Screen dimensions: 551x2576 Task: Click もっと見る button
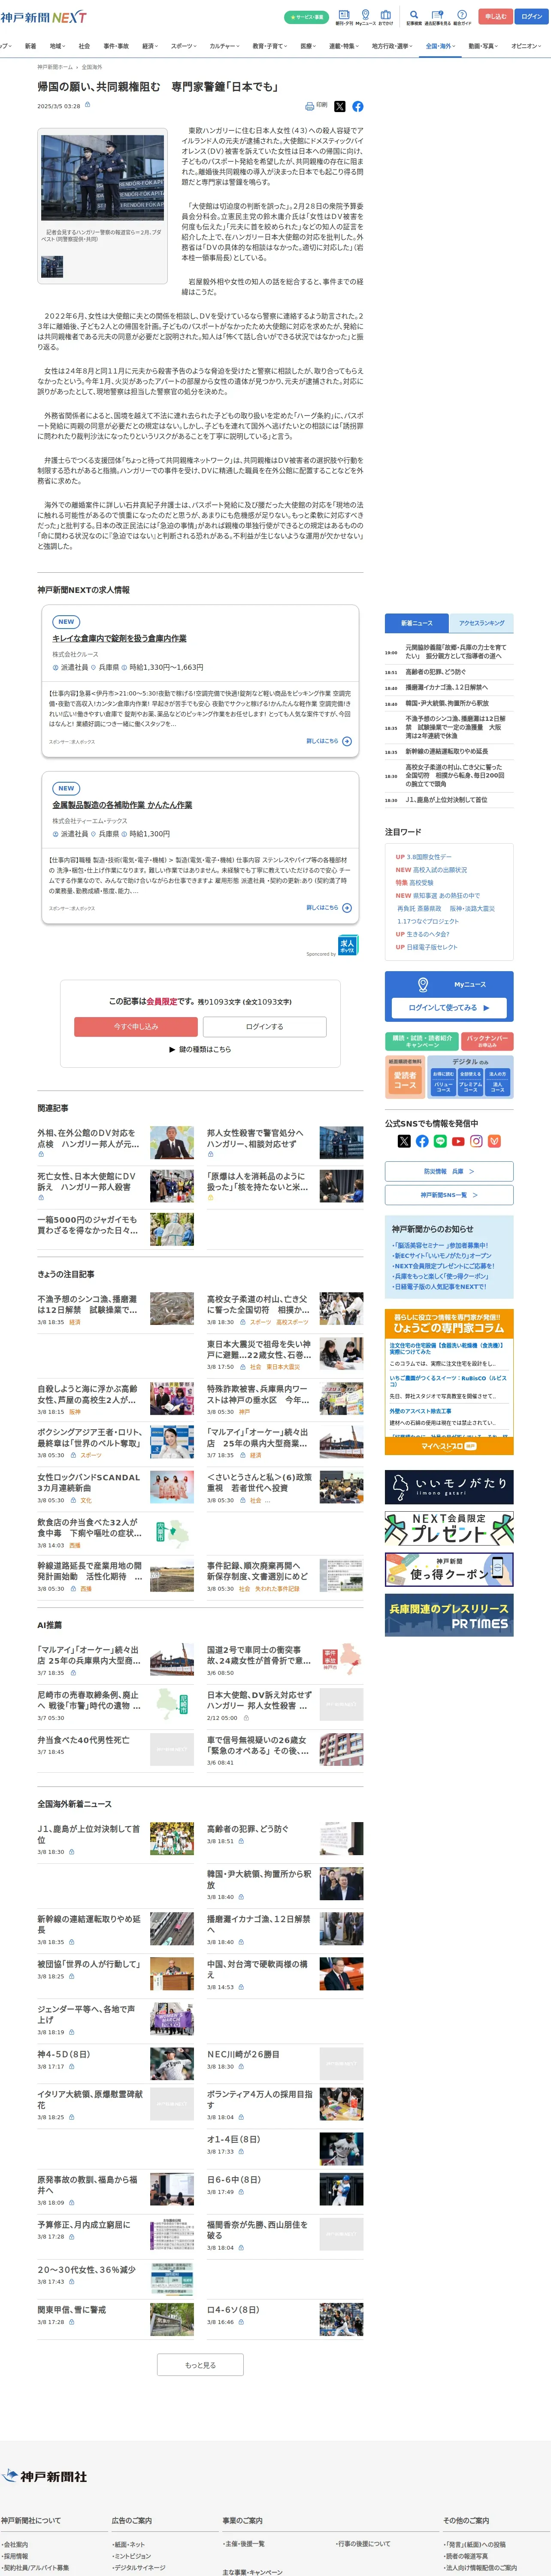click(200, 2365)
